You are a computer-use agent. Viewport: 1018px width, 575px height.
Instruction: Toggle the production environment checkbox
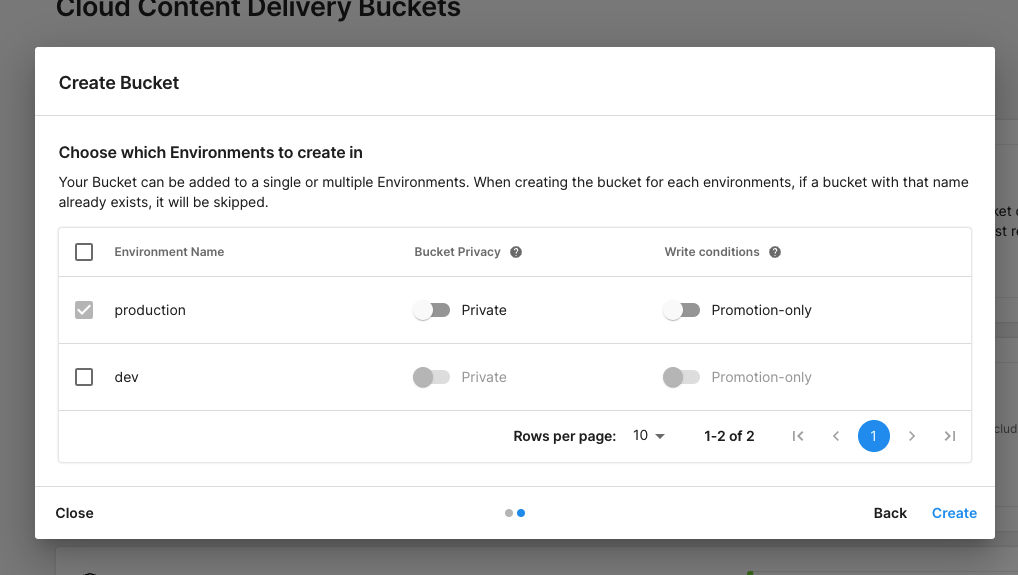pos(84,310)
